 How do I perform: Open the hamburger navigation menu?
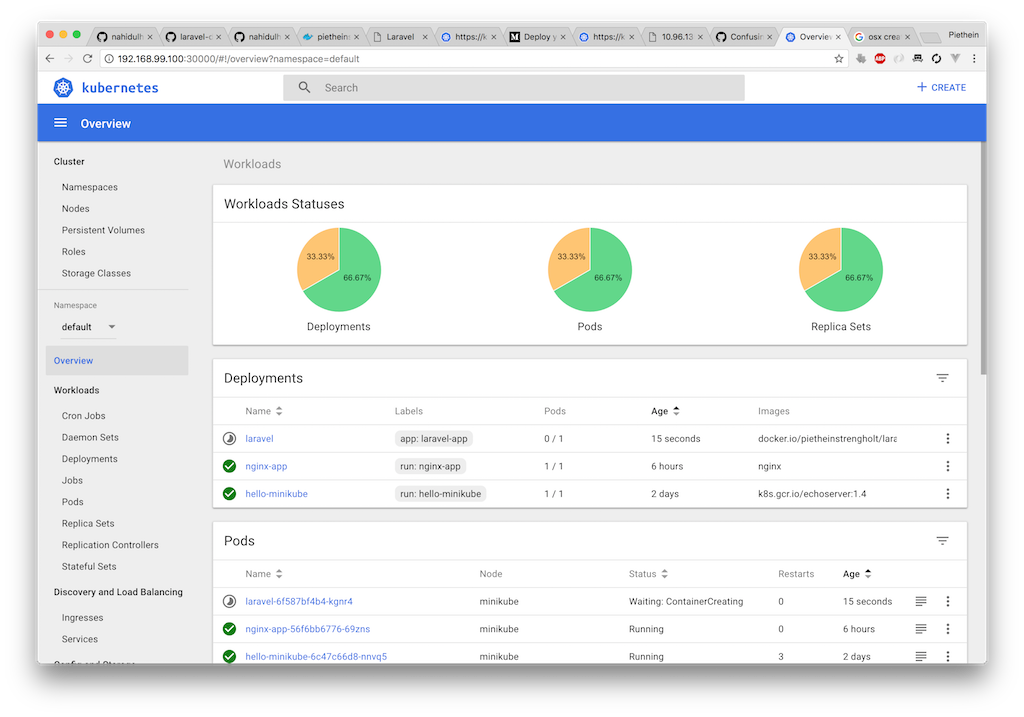coord(61,123)
